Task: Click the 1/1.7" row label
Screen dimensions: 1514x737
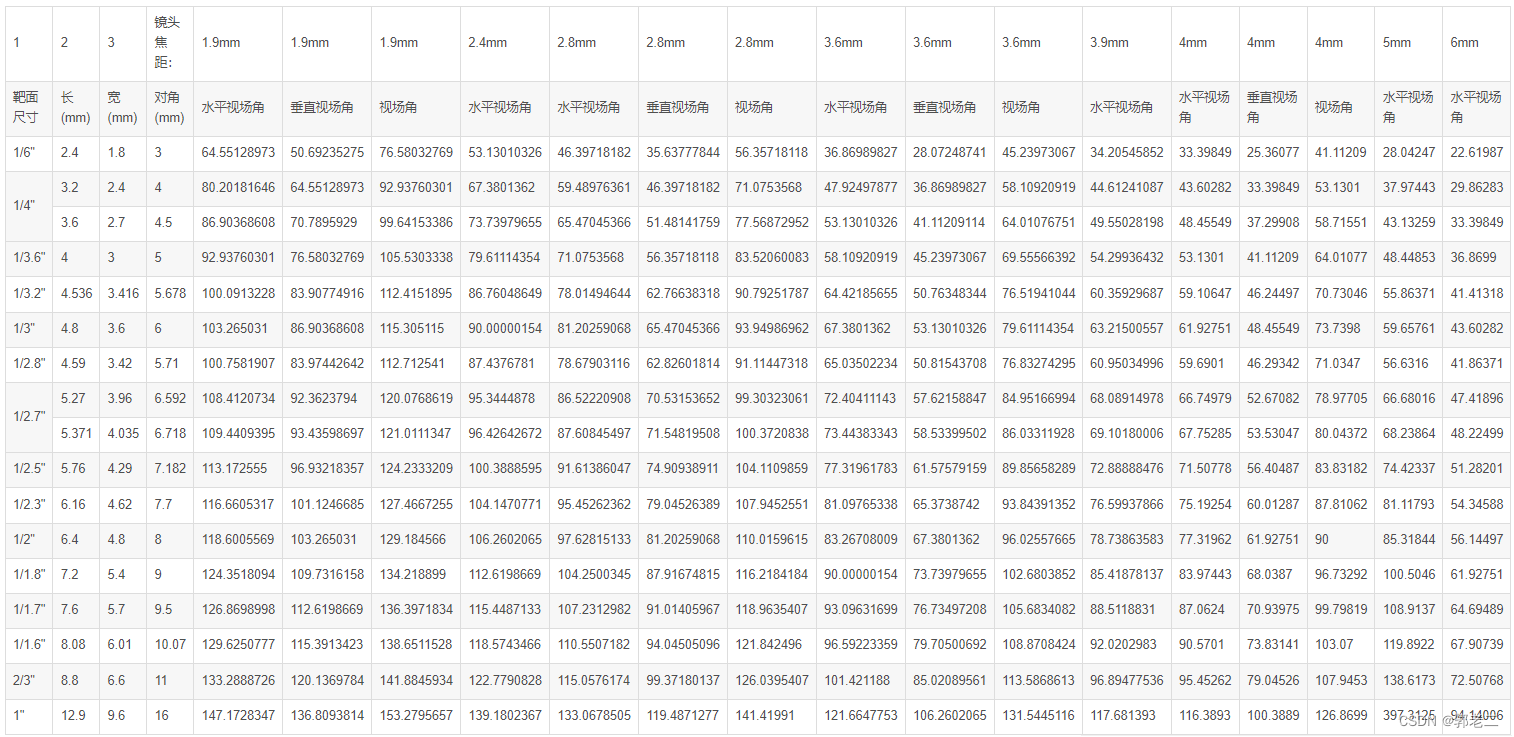Action: click(28, 609)
